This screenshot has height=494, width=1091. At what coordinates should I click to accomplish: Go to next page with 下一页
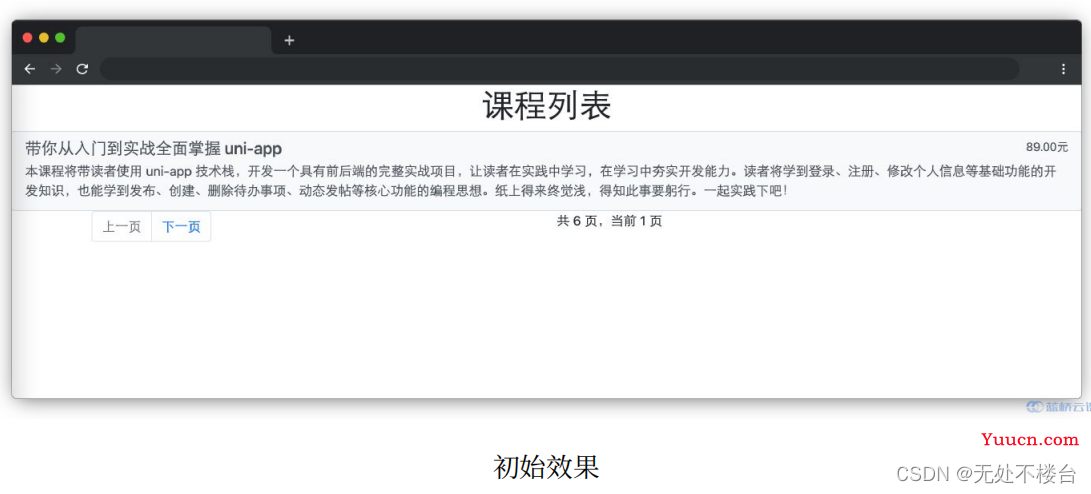181,227
